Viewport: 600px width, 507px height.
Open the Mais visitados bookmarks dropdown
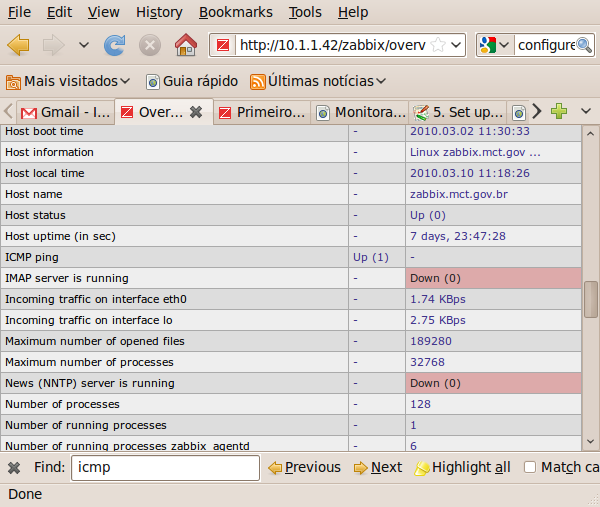pyautogui.click(x=68, y=81)
